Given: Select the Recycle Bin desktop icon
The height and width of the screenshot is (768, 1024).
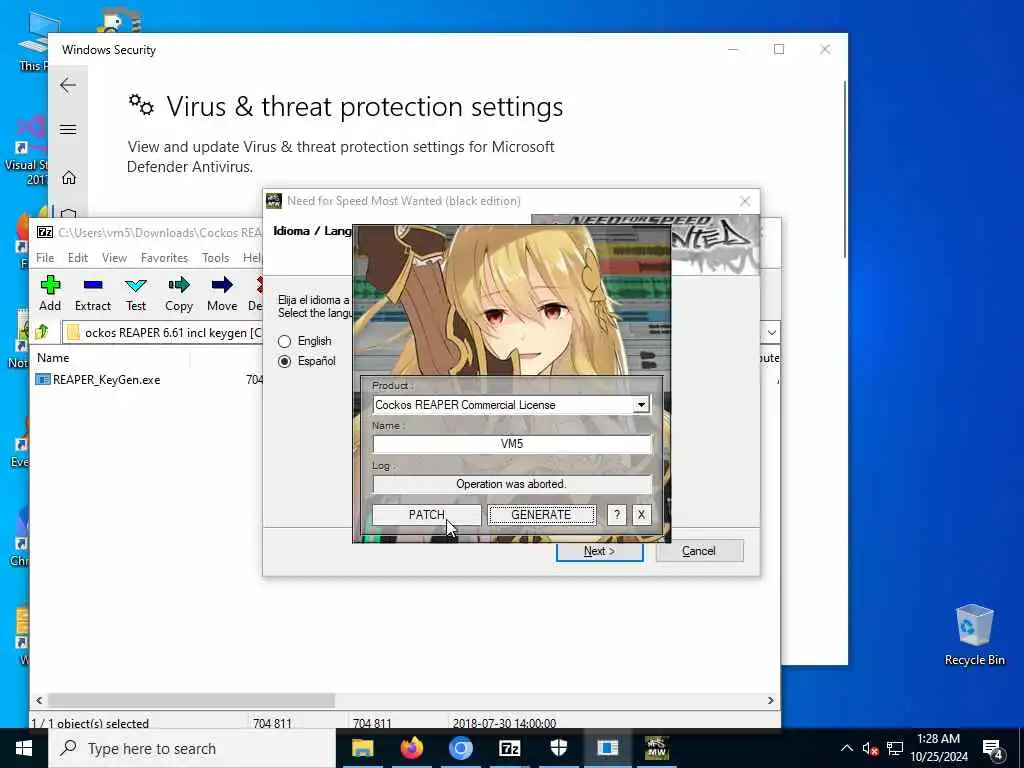Looking at the screenshot, I should [x=974, y=635].
